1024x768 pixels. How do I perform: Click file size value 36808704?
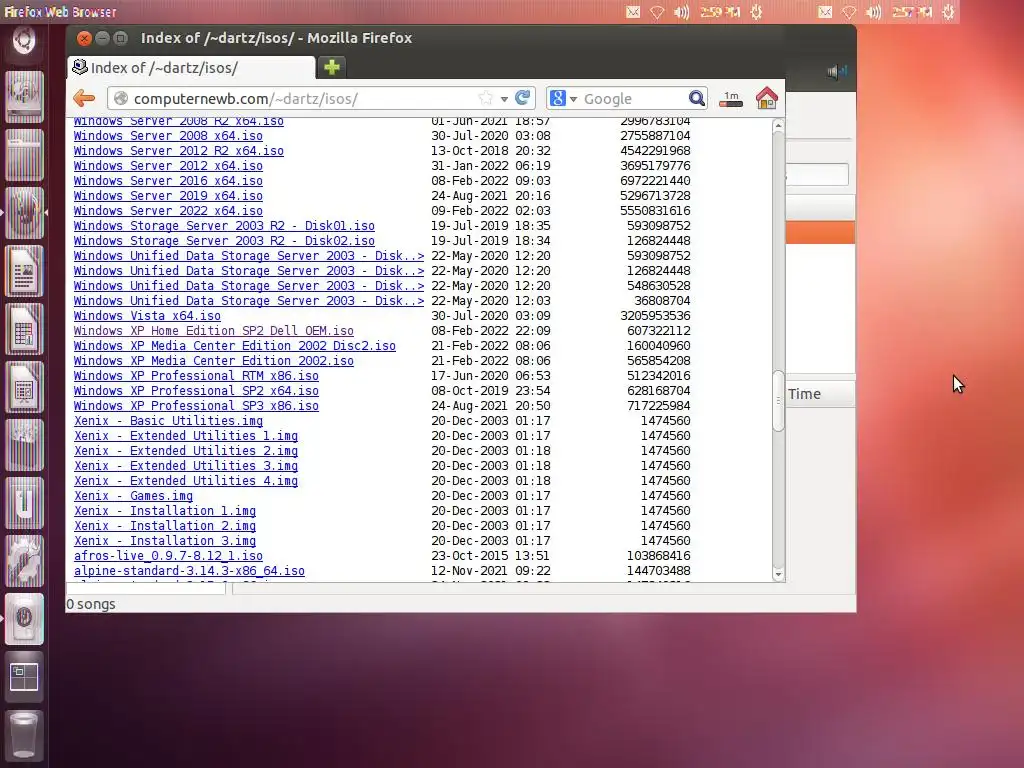pos(662,301)
